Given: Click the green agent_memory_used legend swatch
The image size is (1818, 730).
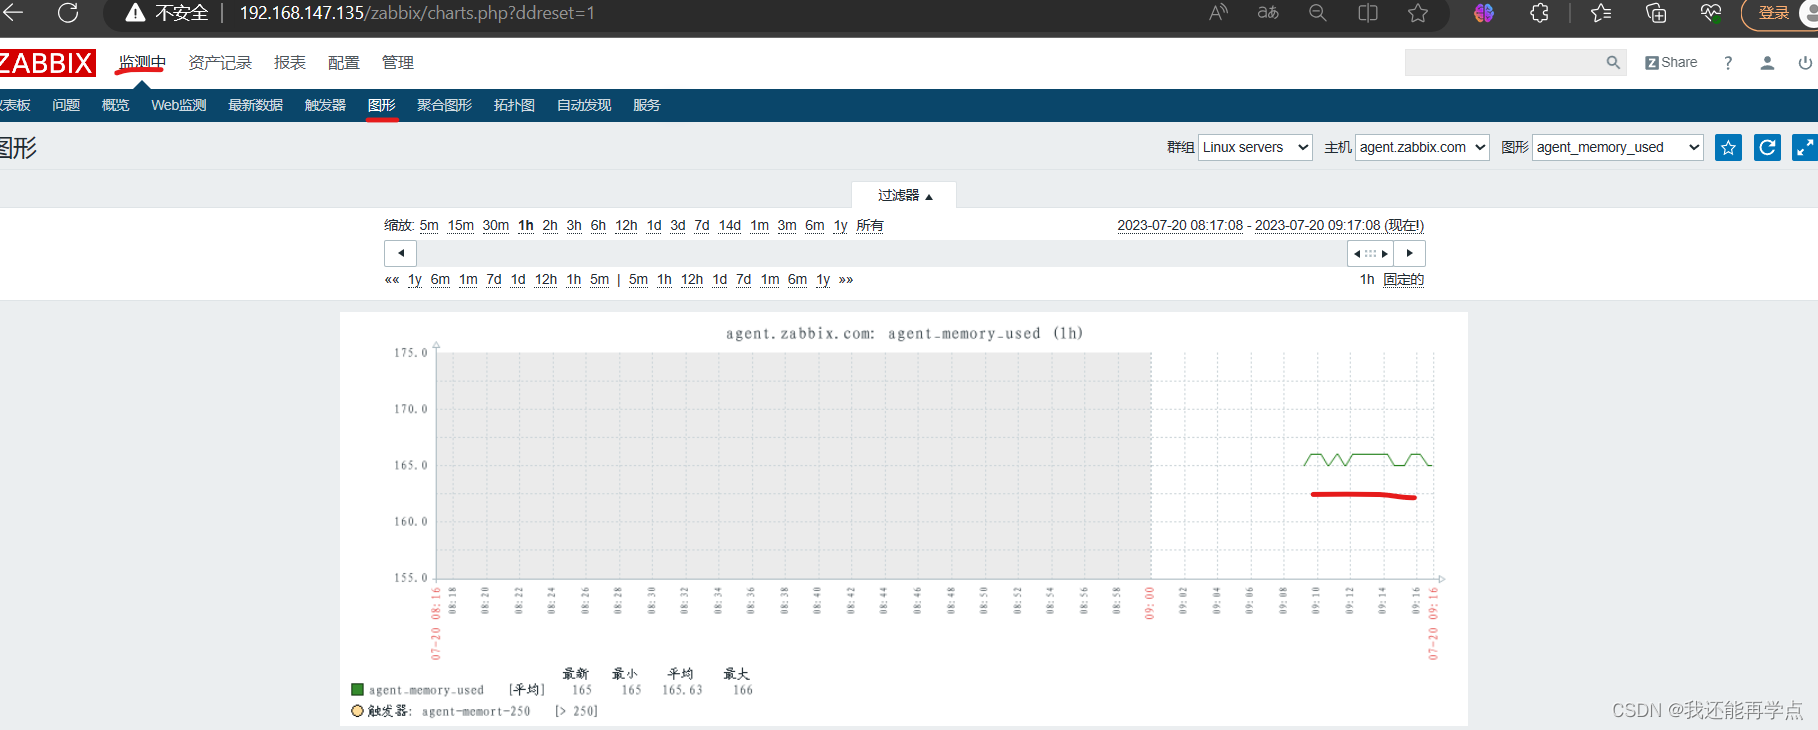Looking at the screenshot, I should tap(357, 689).
